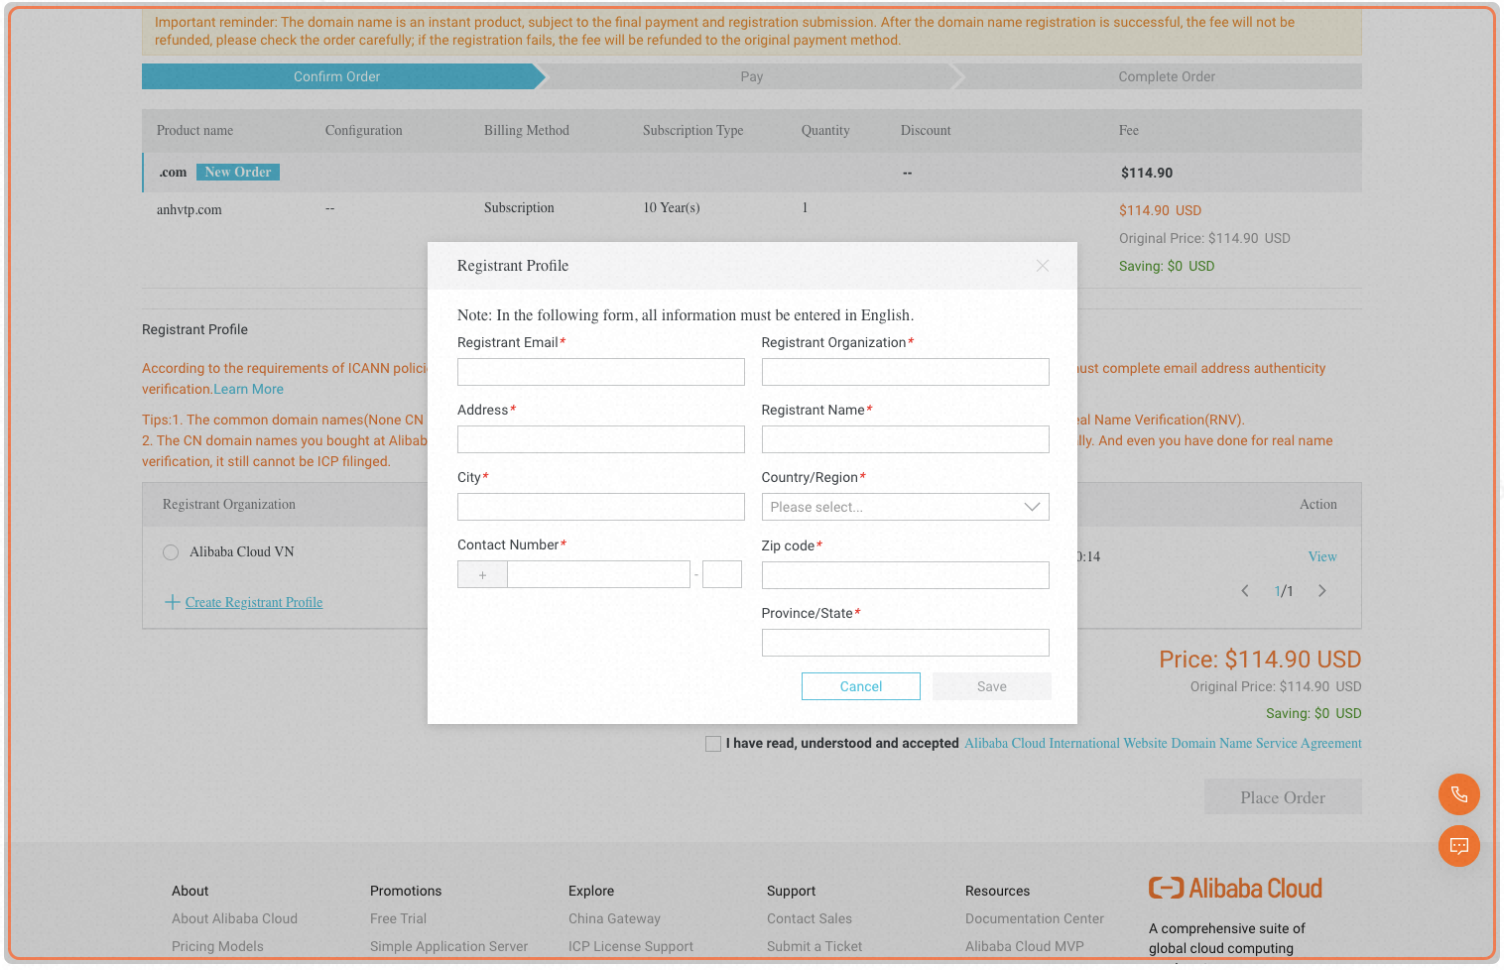Image resolution: width=1504 pixels, height=970 pixels.
Task: Click the plus icon beside Create Registrant Profile
Action: click(x=172, y=602)
